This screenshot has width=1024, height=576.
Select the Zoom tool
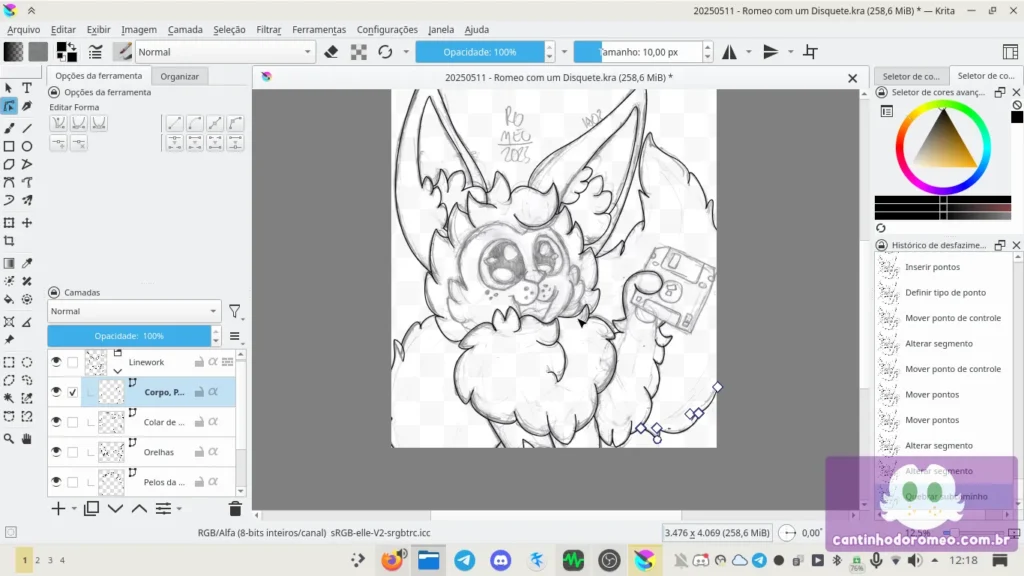coord(9,439)
